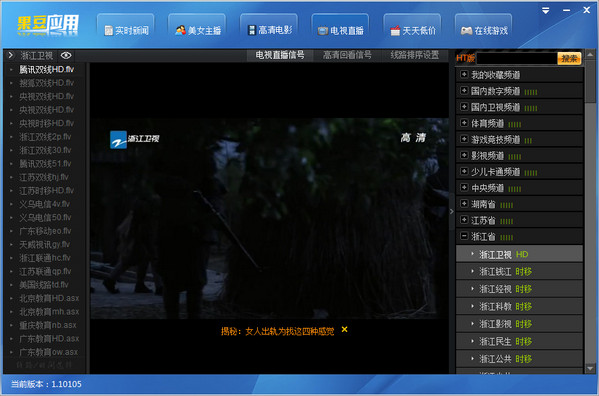Expand 中央频道 group
The image size is (599, 396).
pos(519,188)
